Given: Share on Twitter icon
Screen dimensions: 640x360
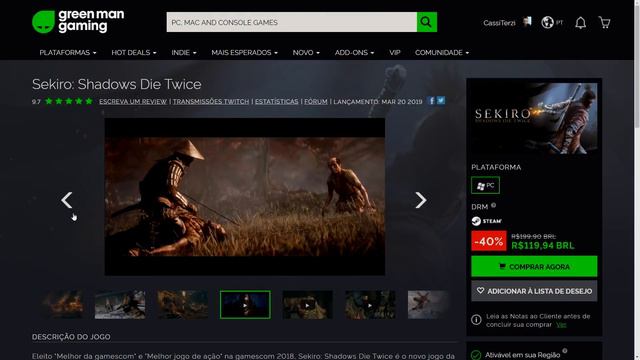Looking at the screenshot, I should (441, 100).
